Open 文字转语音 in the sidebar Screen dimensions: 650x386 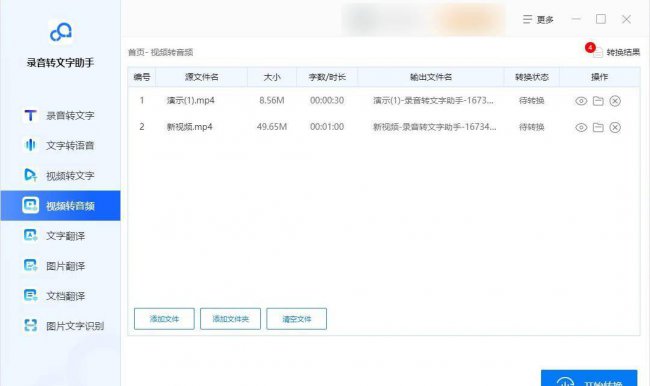pos(61,145)
